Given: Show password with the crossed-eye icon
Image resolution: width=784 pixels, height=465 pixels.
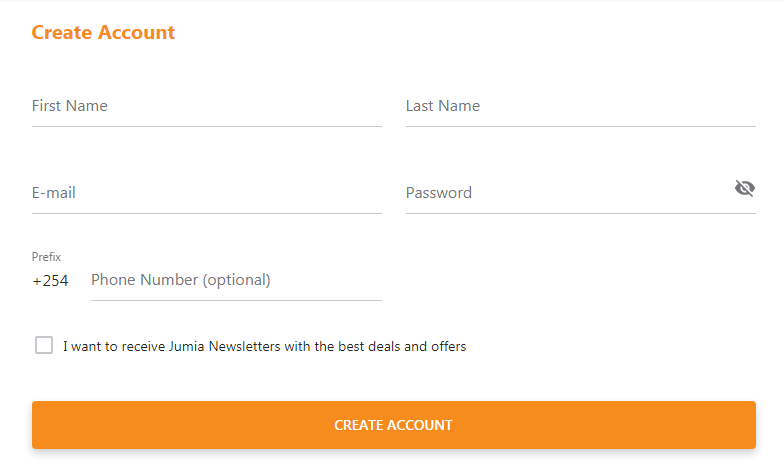Looking at the screenshot, I should coord(744,188).
